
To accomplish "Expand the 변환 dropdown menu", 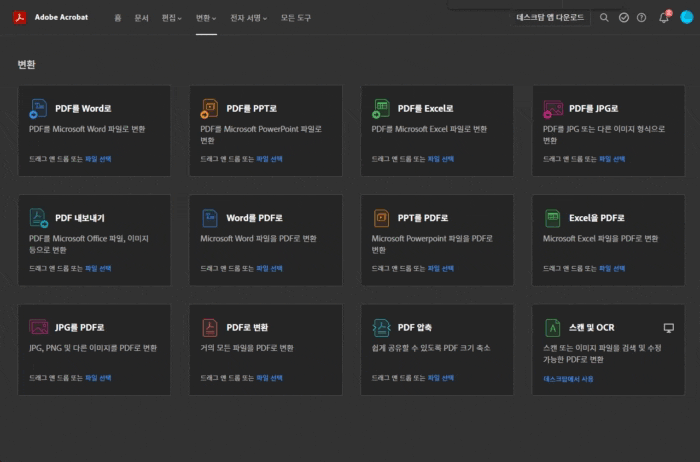I will (x=206, y=17).
